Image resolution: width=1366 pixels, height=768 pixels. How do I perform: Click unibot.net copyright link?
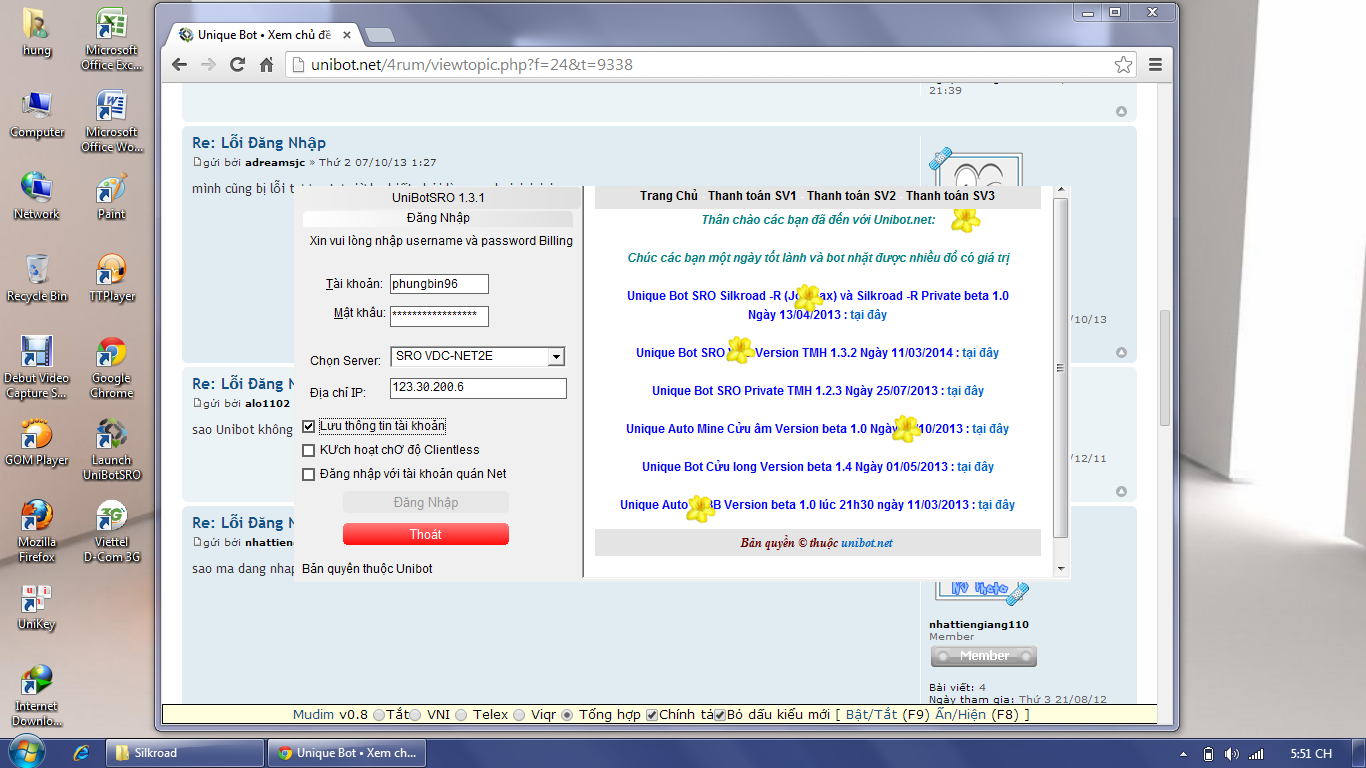click(x=867, y=543)
